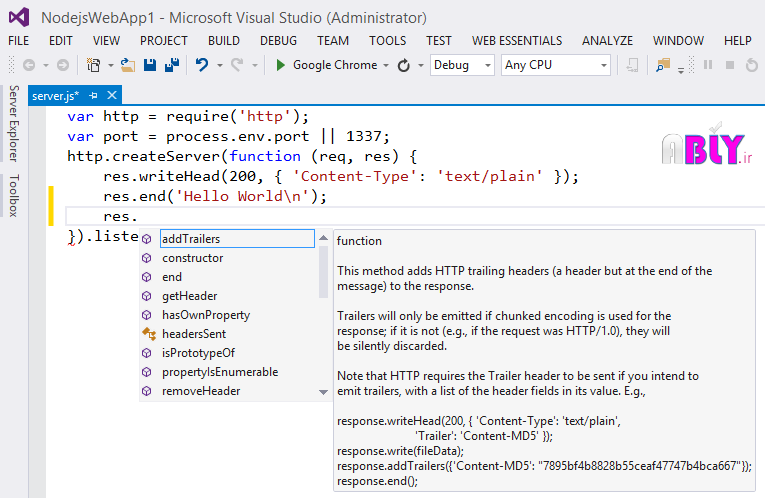
Task: Save the current file with disk icon
Action: [150, 65]
